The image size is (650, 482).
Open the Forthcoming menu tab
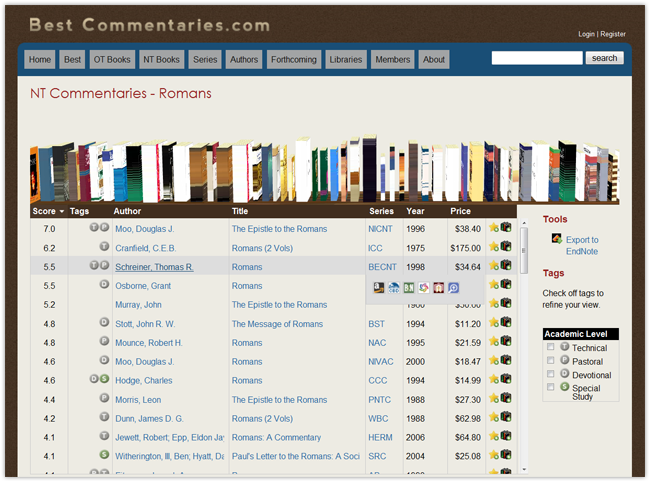[294, 59]
